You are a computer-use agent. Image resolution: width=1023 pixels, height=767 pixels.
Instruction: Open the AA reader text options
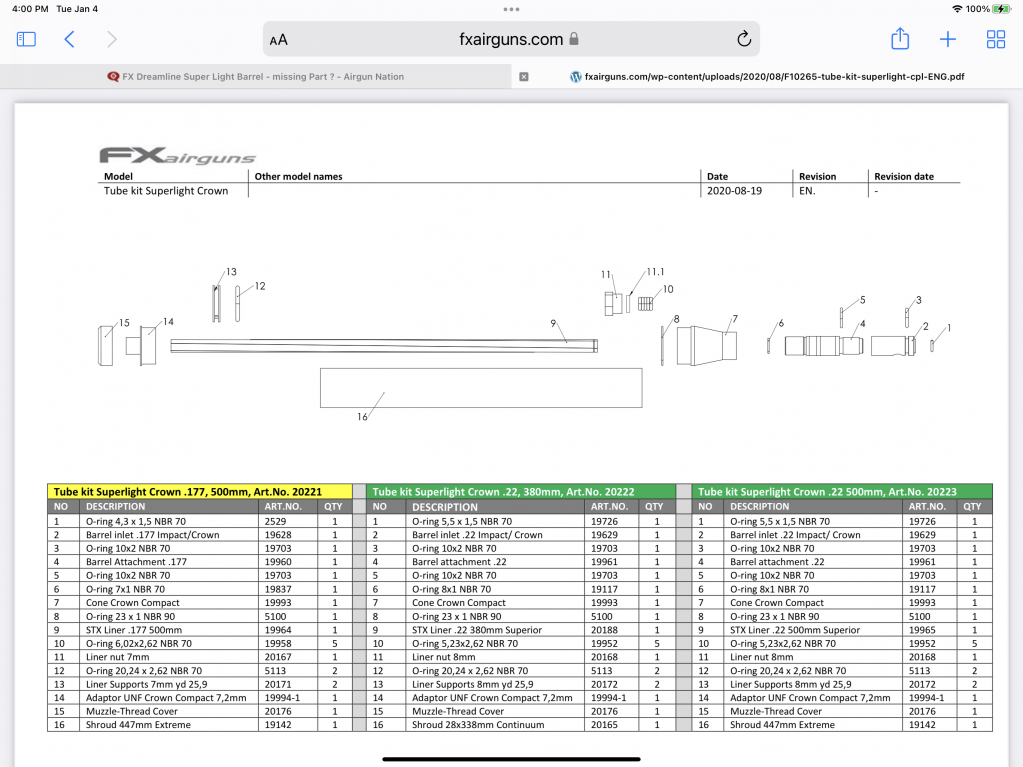coord(279,40)
